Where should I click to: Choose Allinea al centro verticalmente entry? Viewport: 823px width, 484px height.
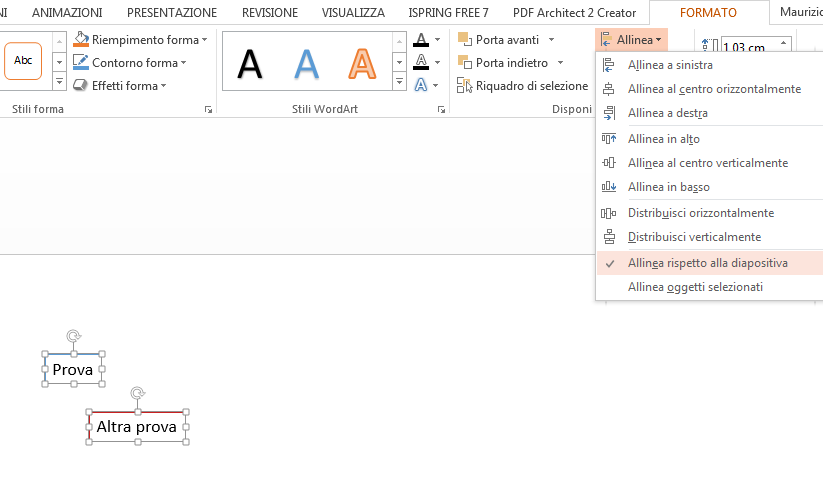[710, 163]
